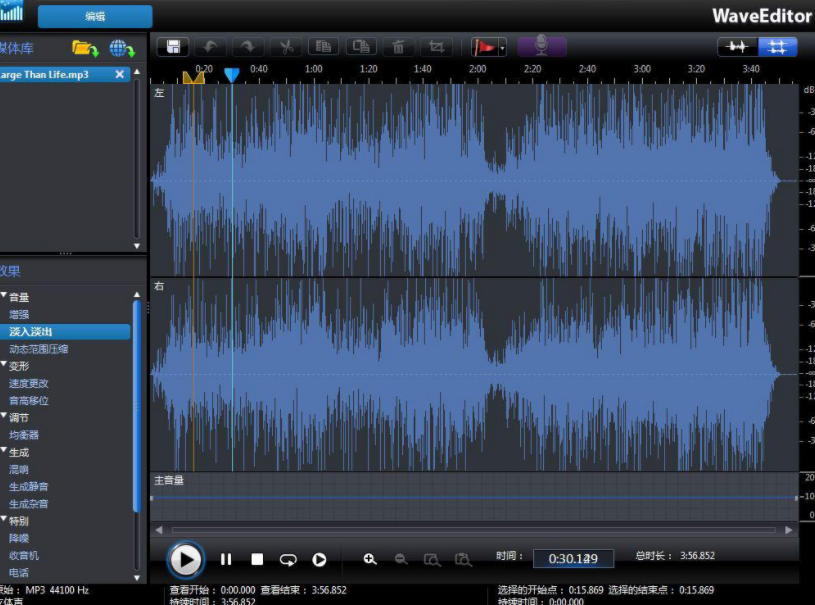Collapse the 调节 effects category
815x605 pixels.
tap(4, 415)
